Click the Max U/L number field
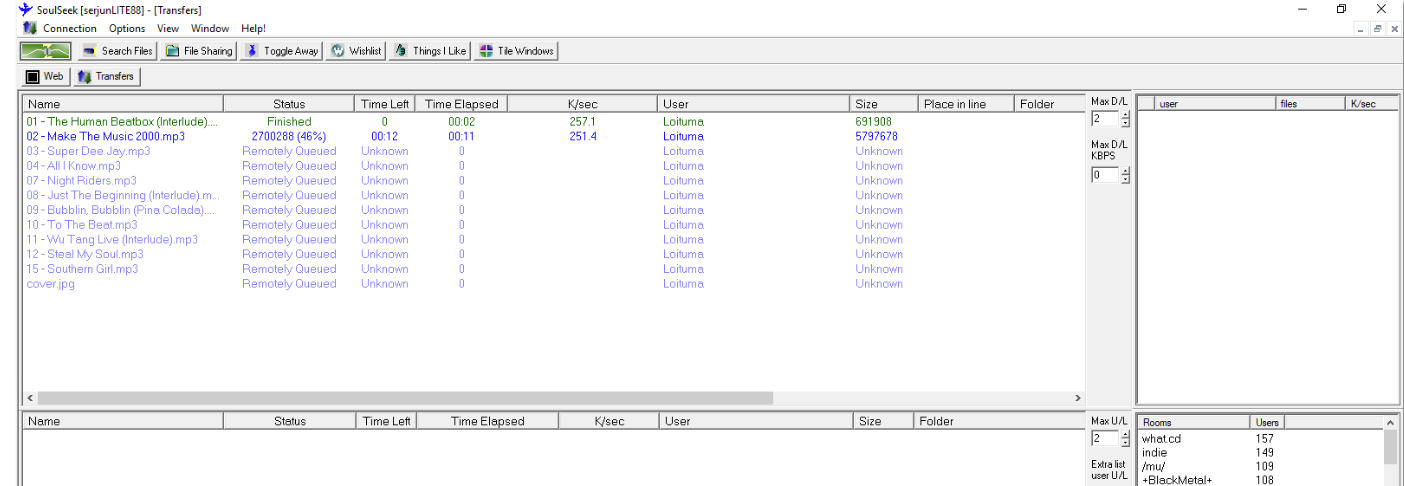Screen dimensions: 1404x486 point(1105,438)
